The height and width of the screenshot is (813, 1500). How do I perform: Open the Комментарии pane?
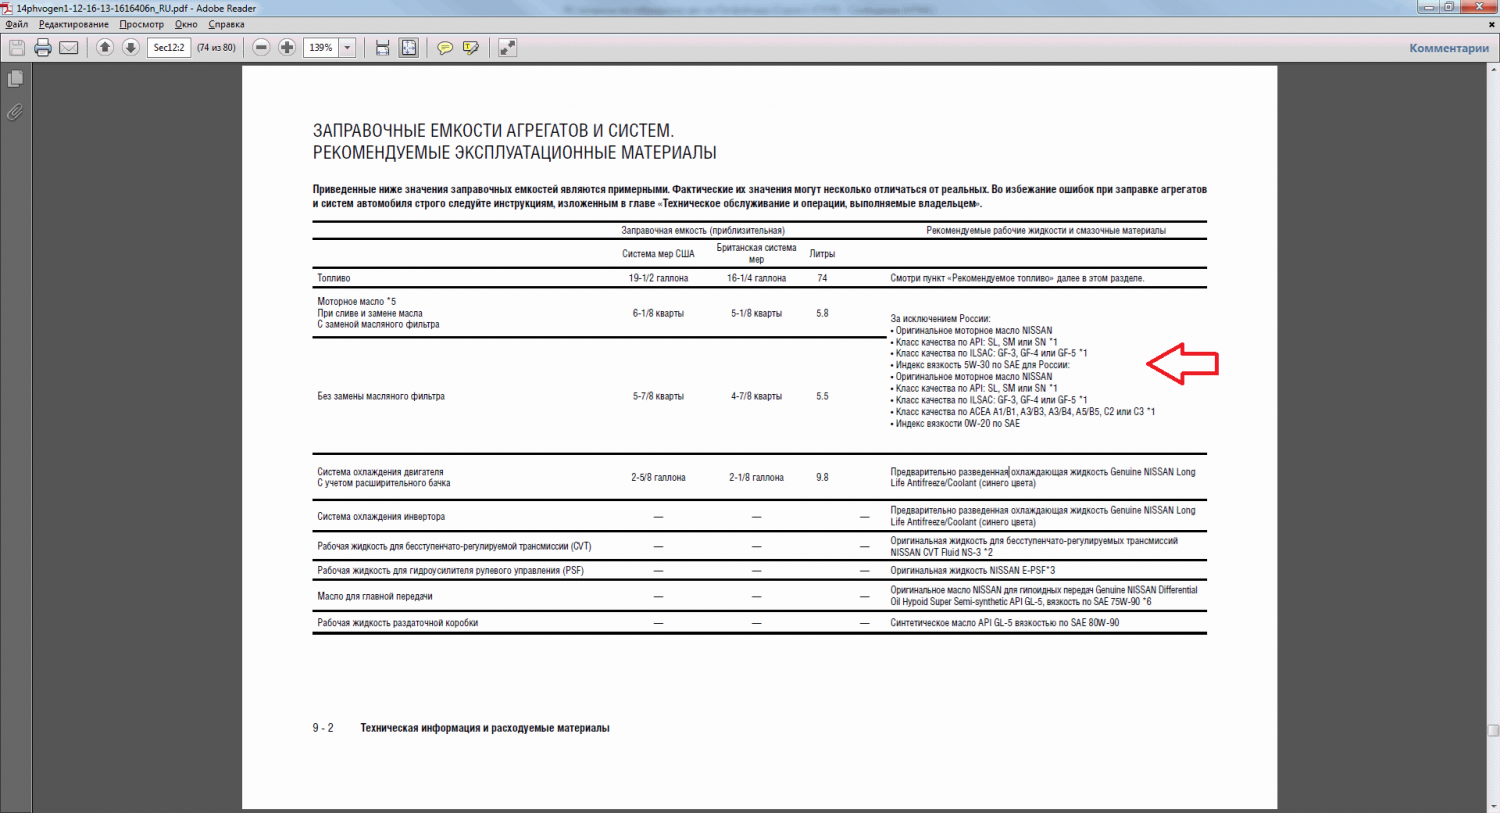(x=1449, y=48)
